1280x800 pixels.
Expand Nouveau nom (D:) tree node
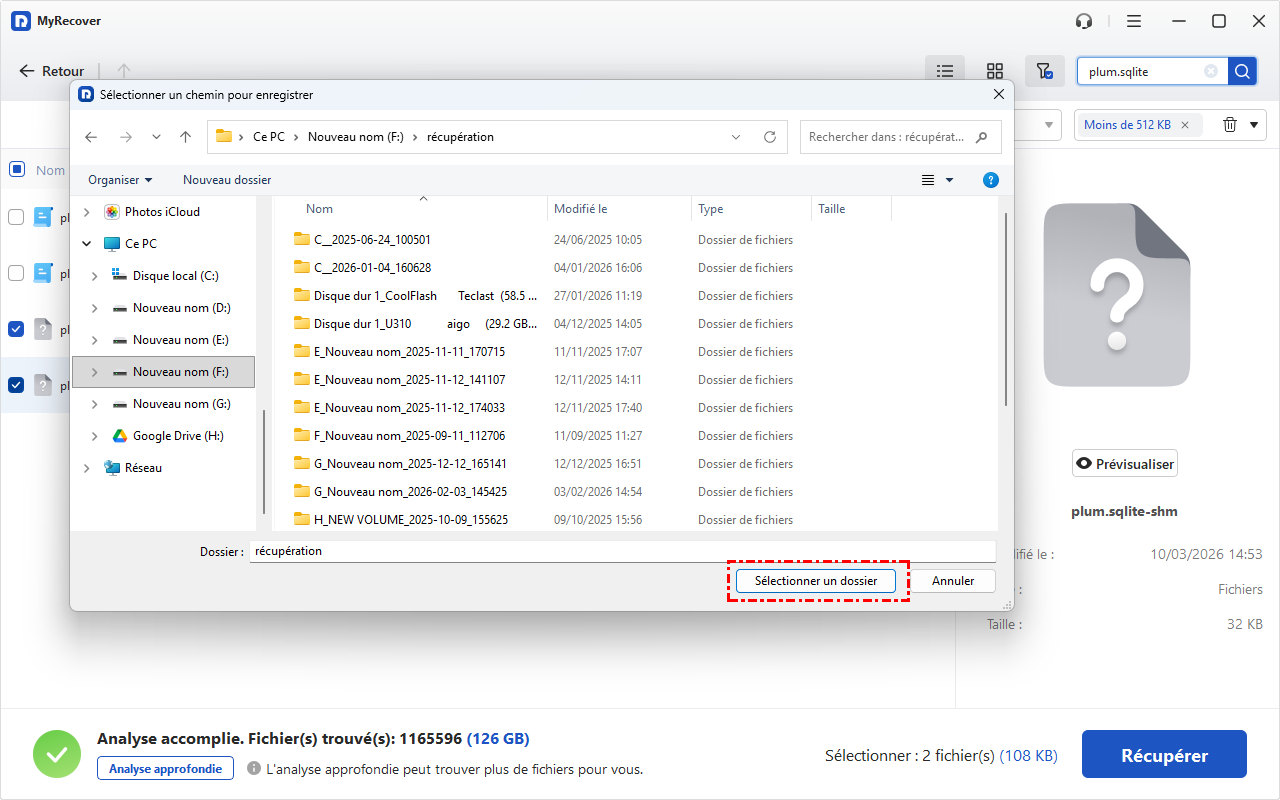tap(95, 308)
